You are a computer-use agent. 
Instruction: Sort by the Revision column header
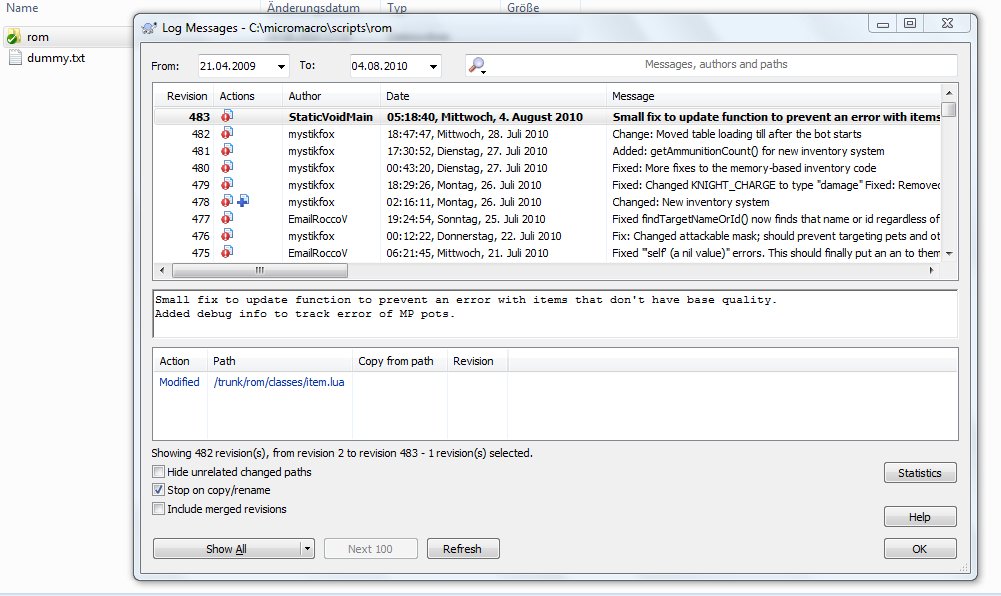[186, 96]
